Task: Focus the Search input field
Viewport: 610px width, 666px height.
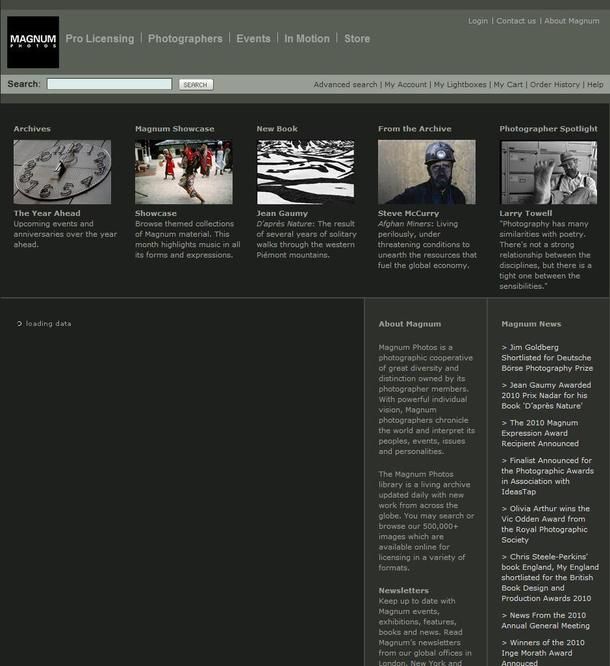Action: [110, 84]
